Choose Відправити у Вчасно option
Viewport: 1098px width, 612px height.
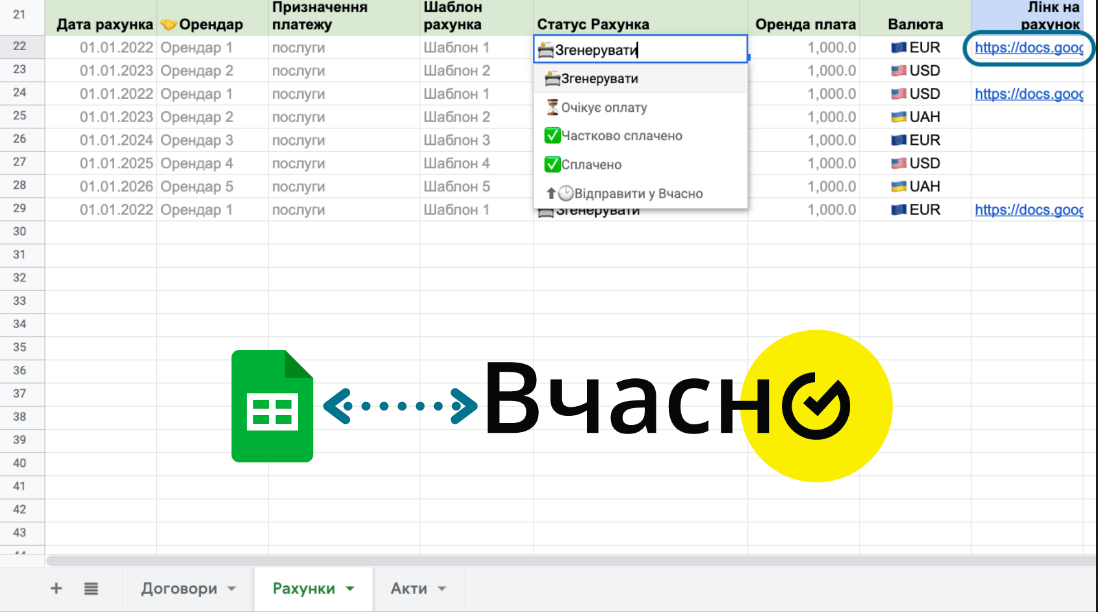(641, 193)
